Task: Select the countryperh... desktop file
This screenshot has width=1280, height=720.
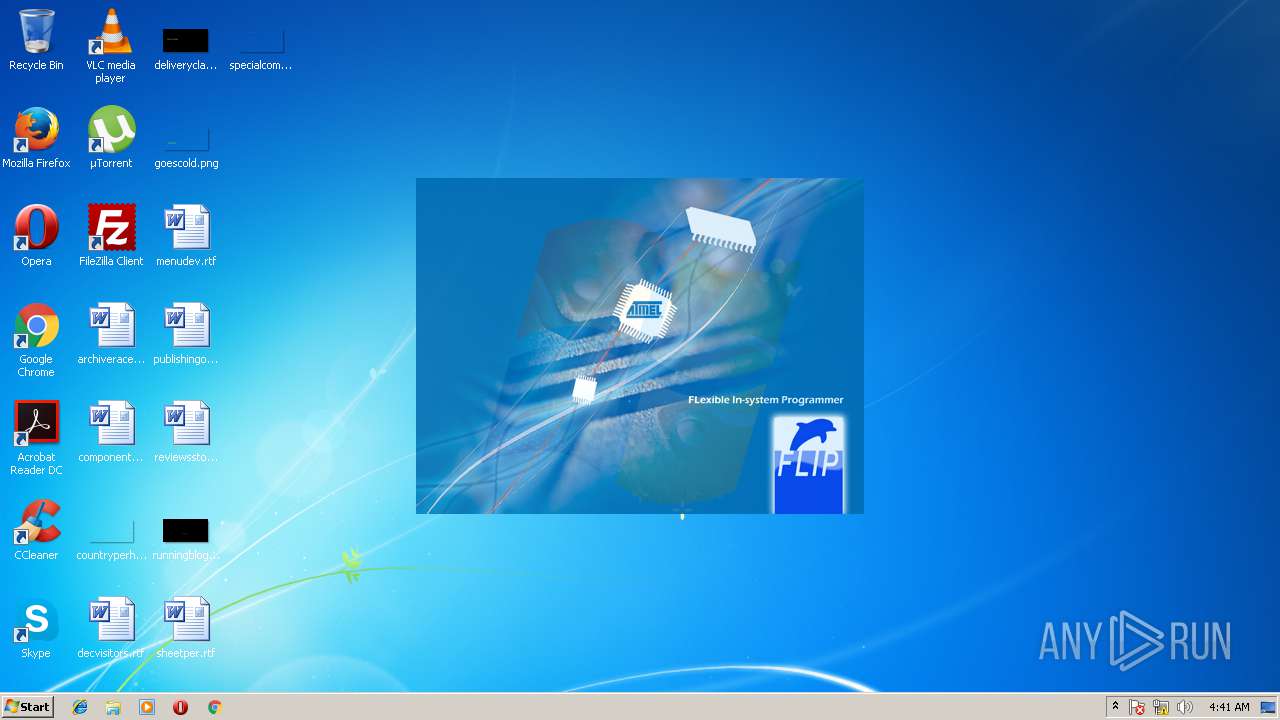Action: (x=110, y=540)
